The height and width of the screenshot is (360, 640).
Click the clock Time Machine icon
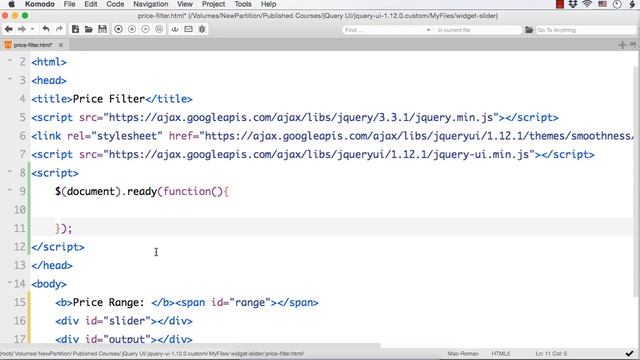(617, 4)
